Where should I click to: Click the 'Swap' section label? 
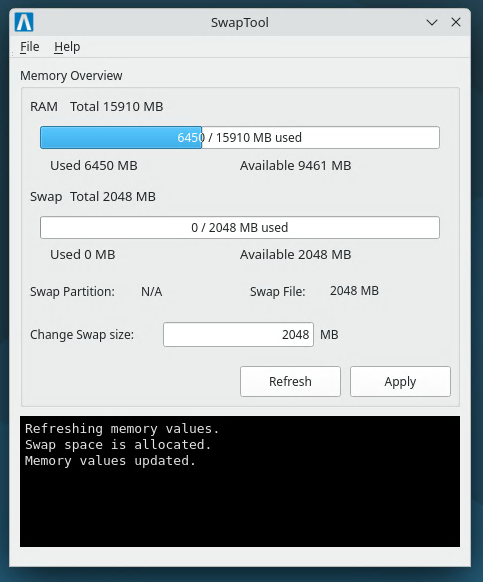pos(46,196)
